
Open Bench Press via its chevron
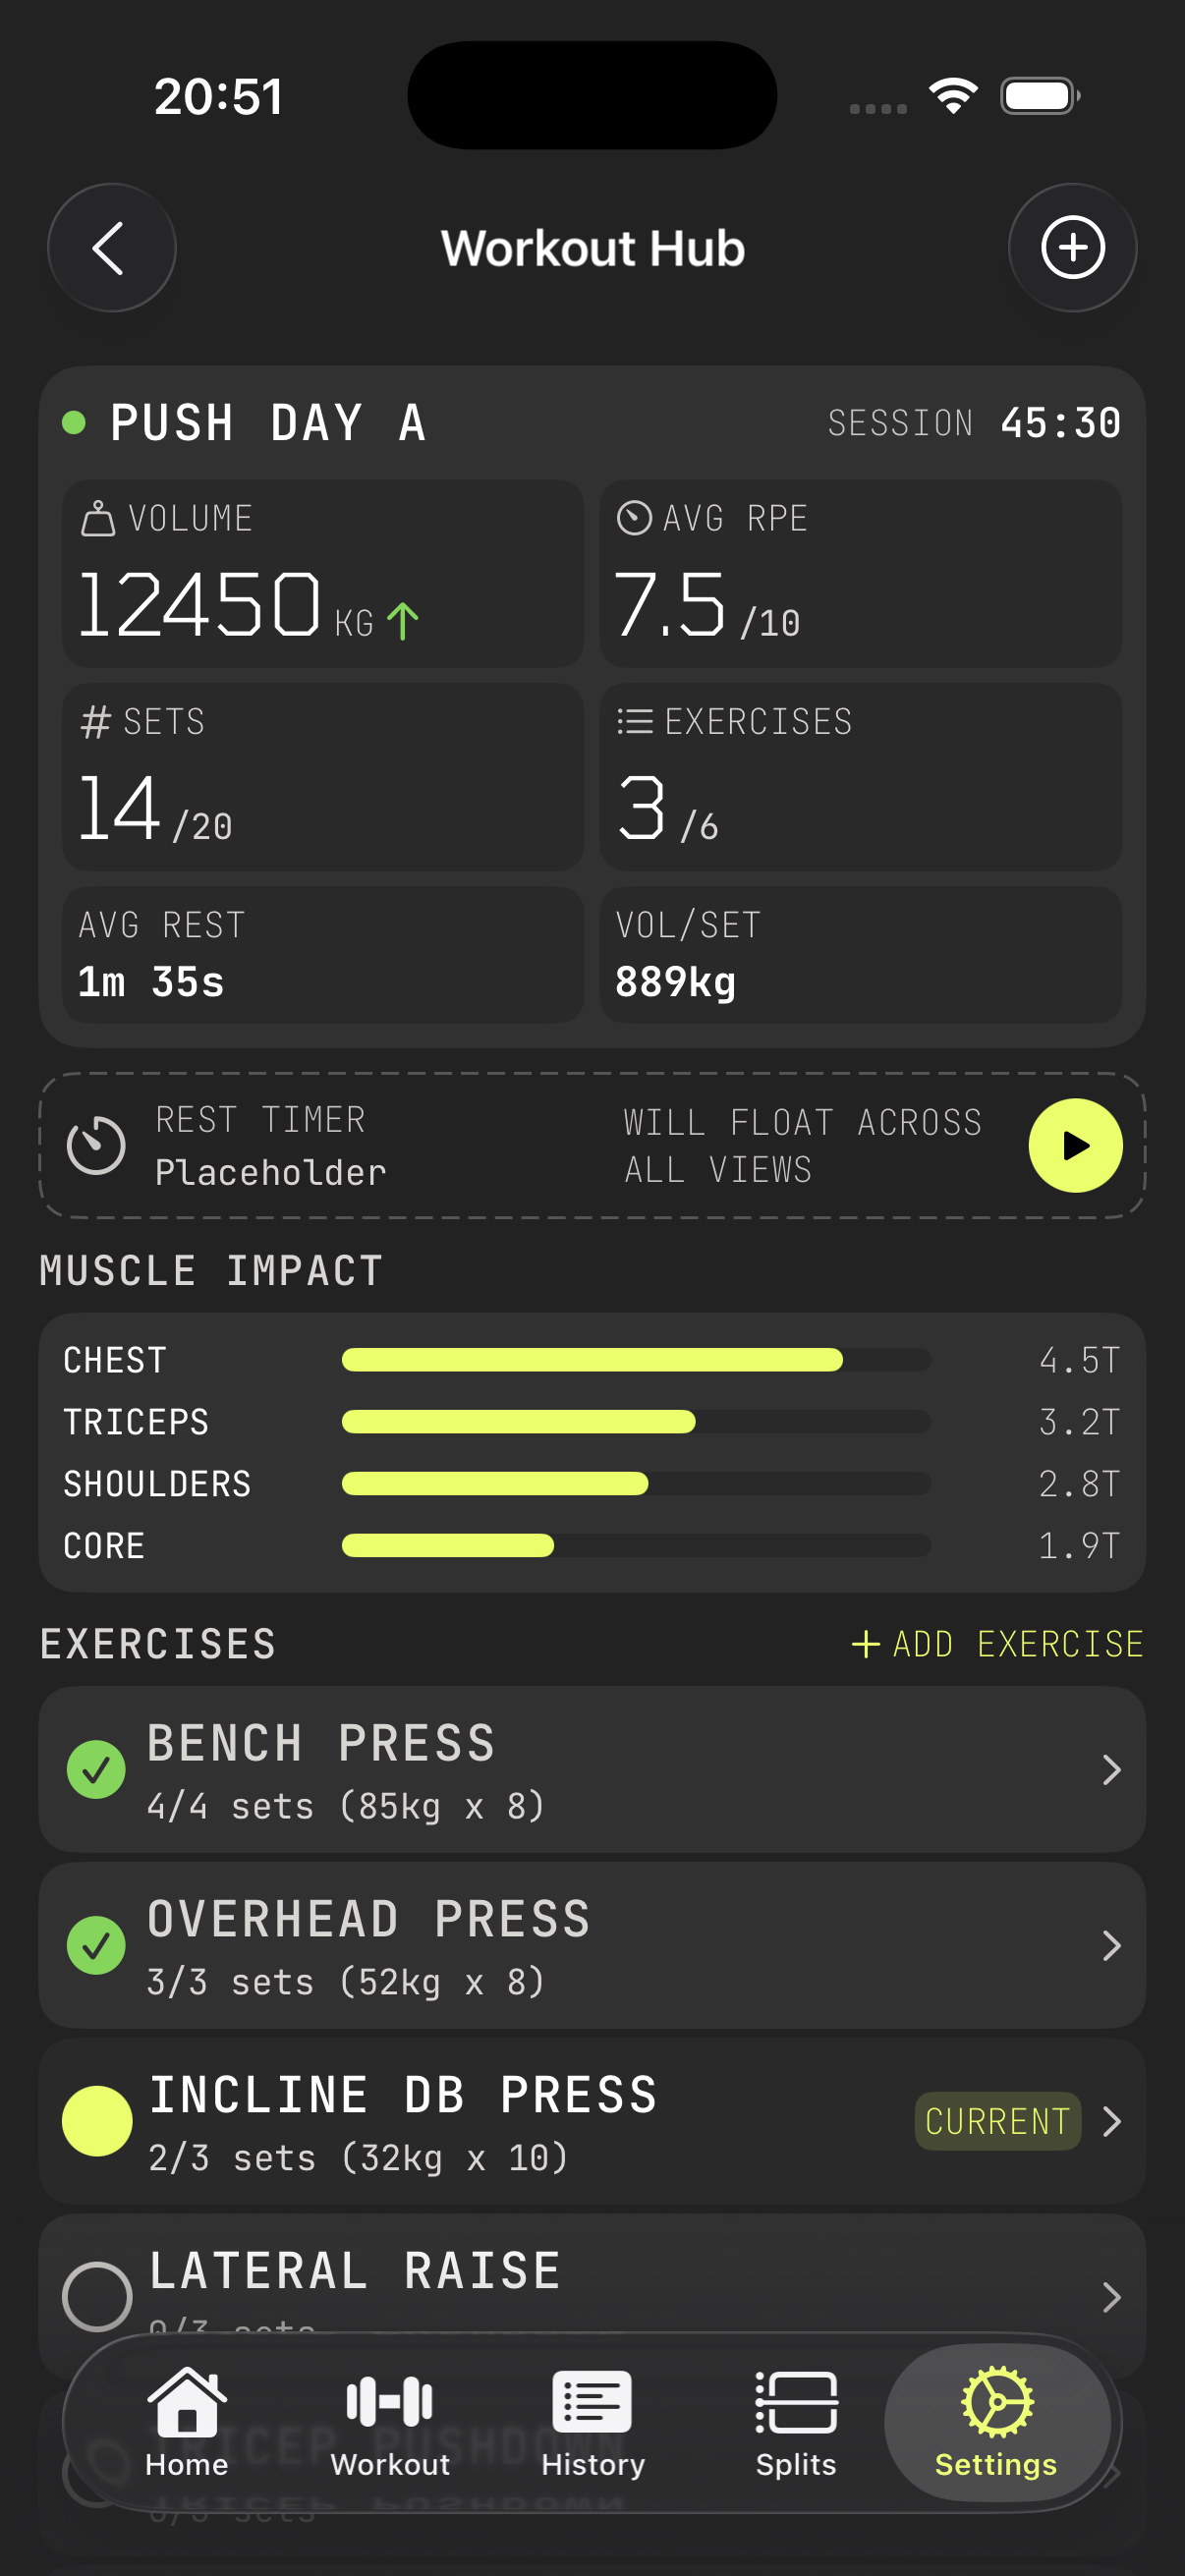(1112, 1770)
